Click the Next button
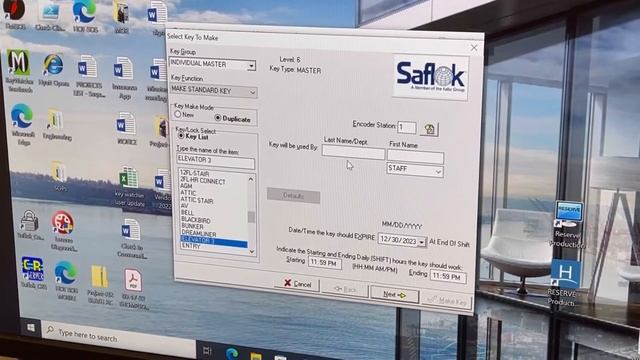The width and height of the screenshot is (640, 360). tap(394, 294)
